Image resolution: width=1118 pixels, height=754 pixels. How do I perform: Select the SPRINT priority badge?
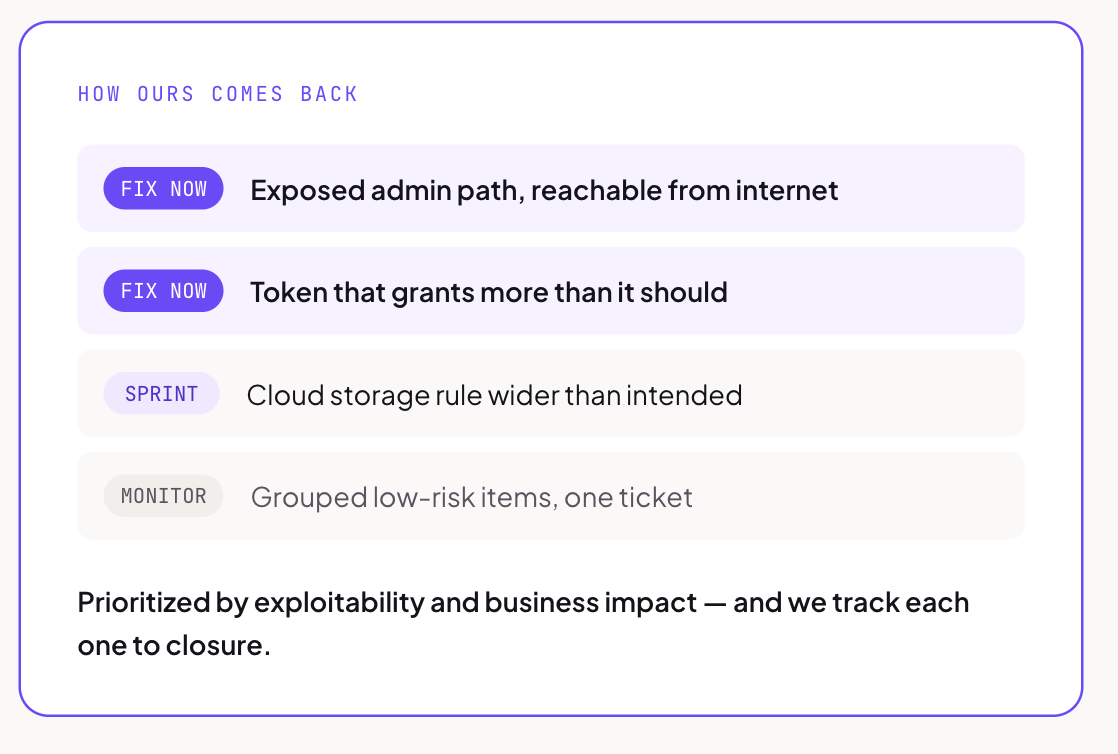(x=161, y=393)
